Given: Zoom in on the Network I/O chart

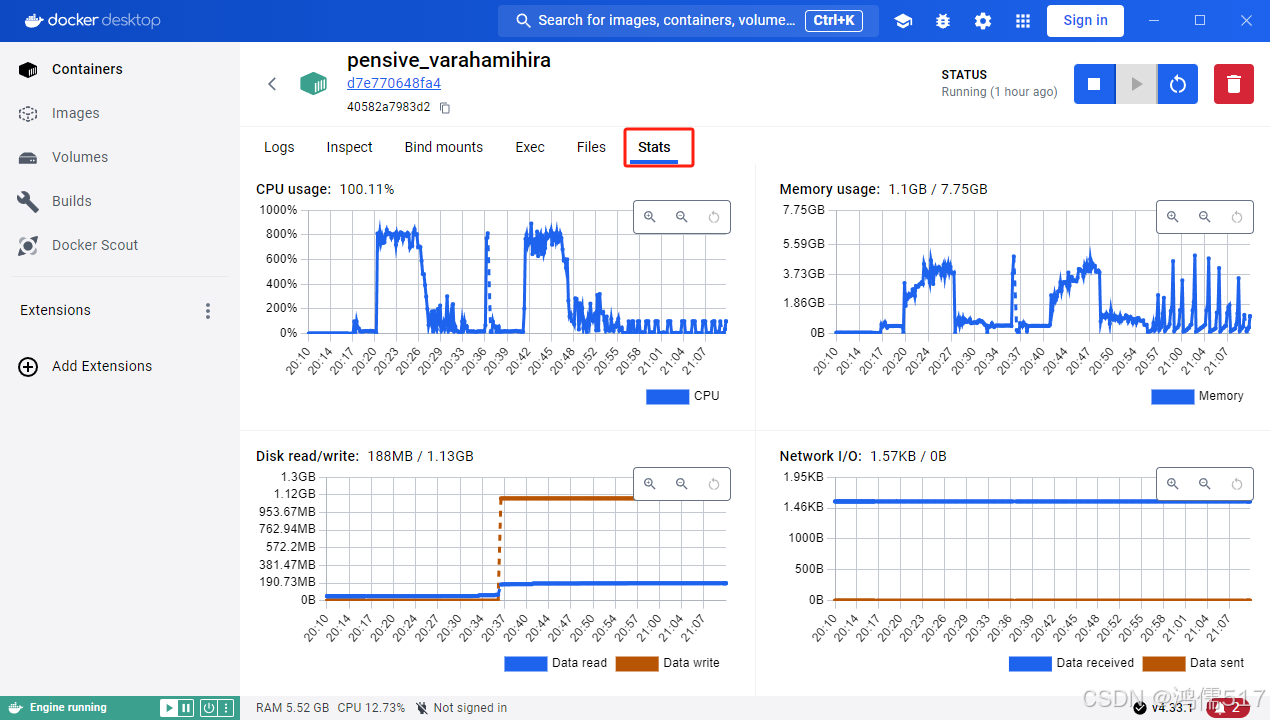Looking at the screenshot, I should (1173, 484).
